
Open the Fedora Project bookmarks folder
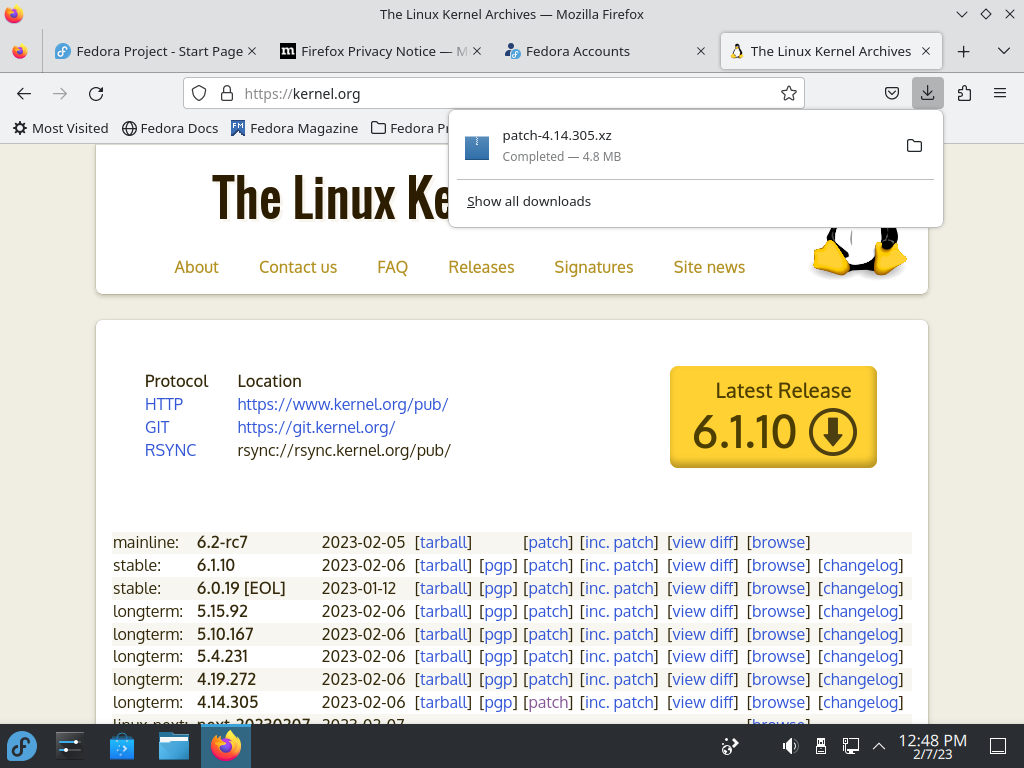(410, 128)
